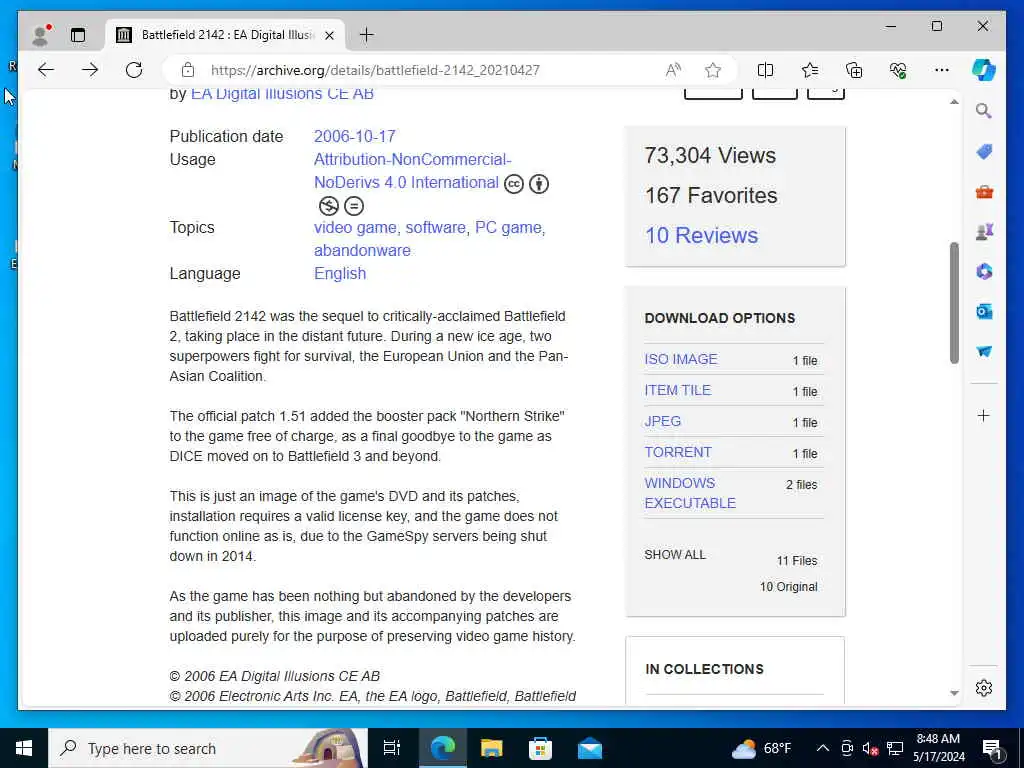Screen dimensions: 1024x768
Task: Open Collections panel
Action: point(854,70)
